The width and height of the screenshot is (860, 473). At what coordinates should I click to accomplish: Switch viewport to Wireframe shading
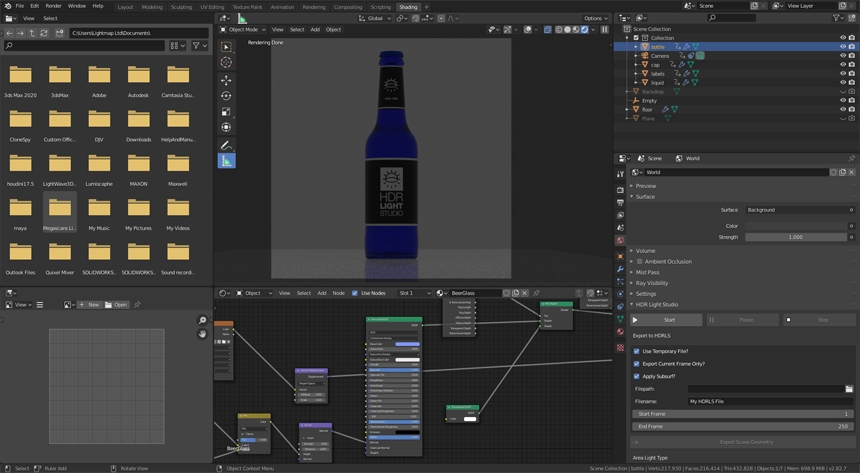click(x=559, y=30)
